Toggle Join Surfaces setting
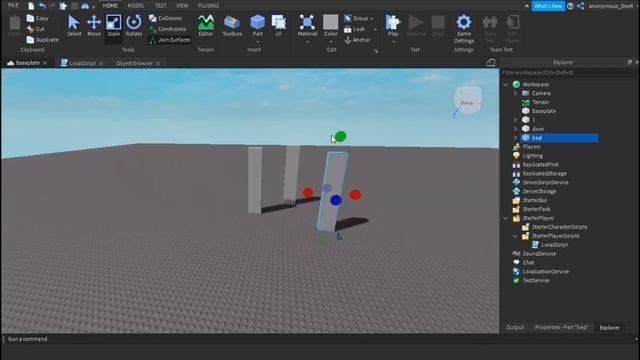Image resolution: width=640 pixels, height=360 pixels. pos(170,40)
